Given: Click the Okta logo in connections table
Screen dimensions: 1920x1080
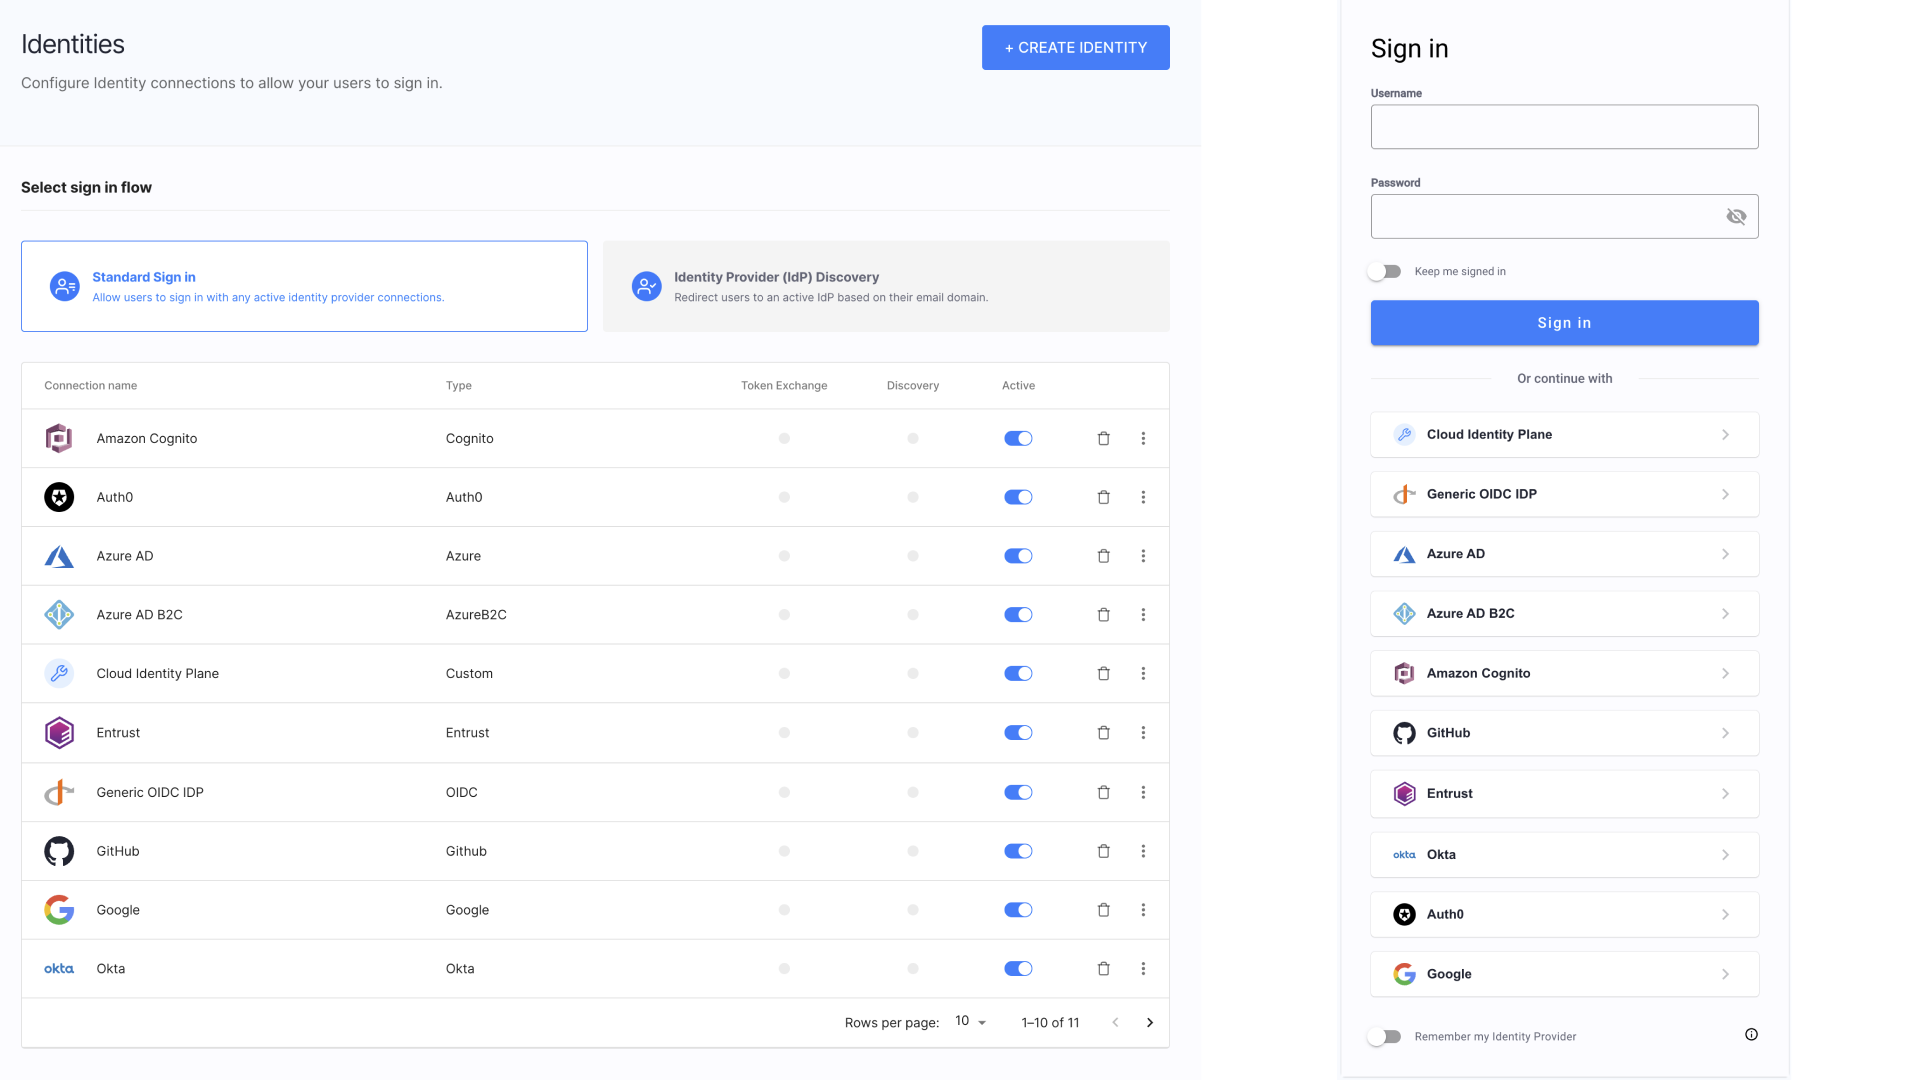Looking at the screenshot, I should tap(59, 969).
